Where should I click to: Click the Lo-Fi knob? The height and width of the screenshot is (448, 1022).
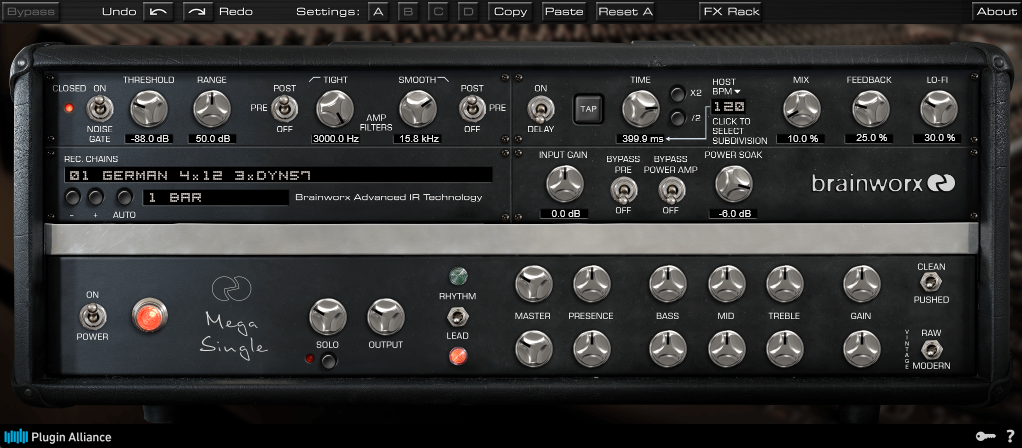[939, 108]
